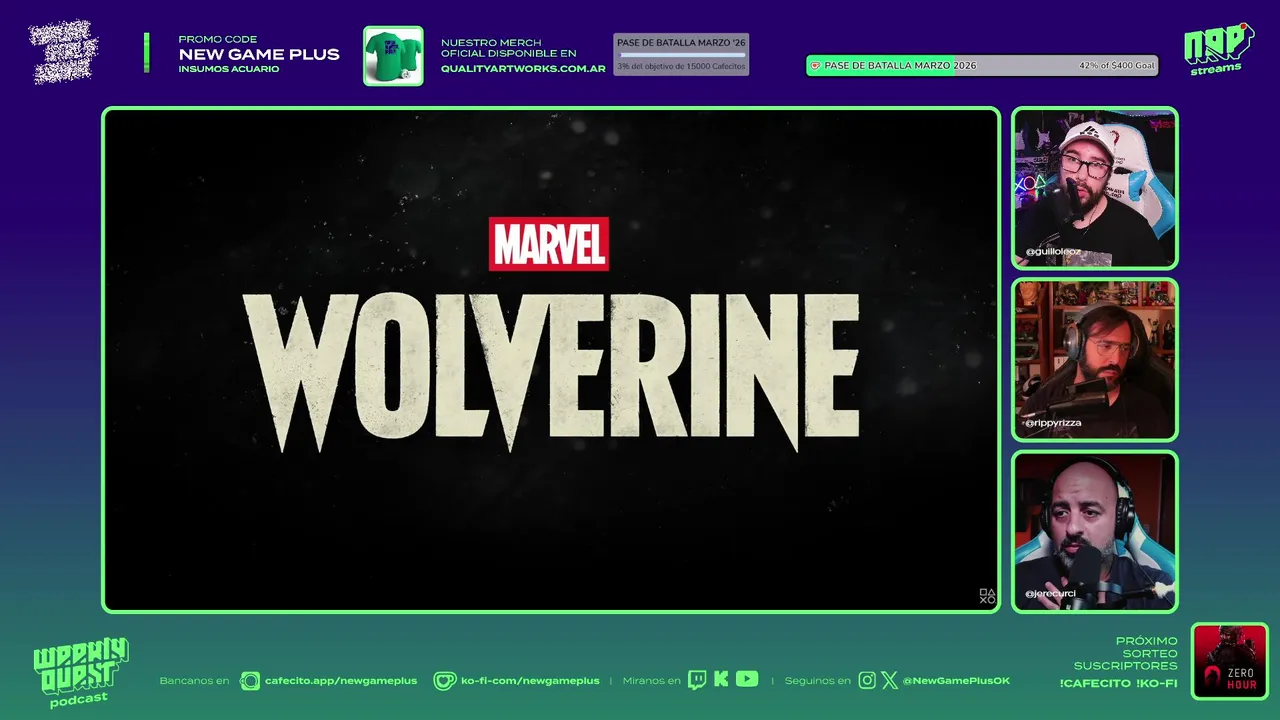Viewport: 1280px width, 720px height.
Task: Click the '@guilloleoz' name tag
Action: pyautogui.click(x=1053, y=252)
